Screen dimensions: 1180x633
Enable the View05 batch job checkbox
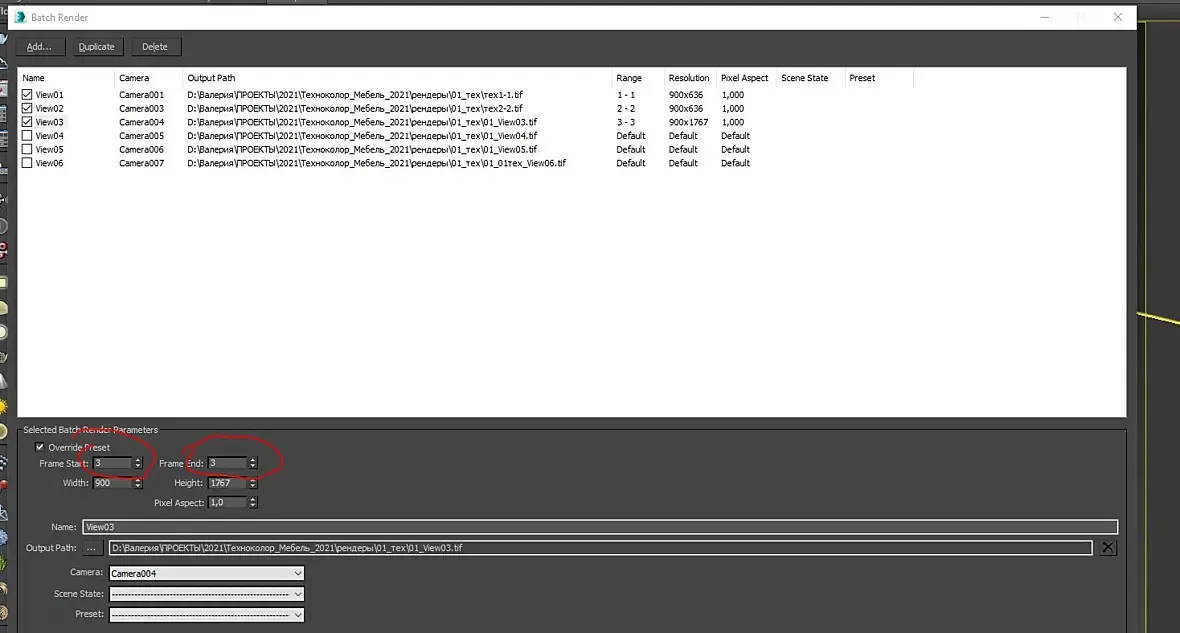27,149
